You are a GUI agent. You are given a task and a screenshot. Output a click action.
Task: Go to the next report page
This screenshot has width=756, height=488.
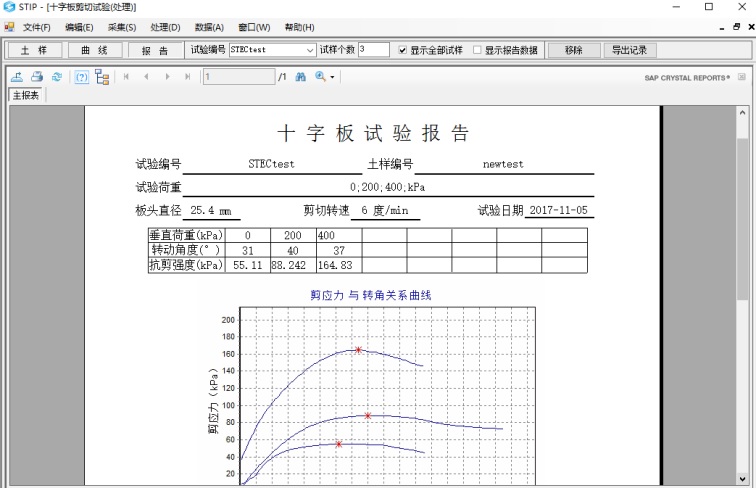tap(167, 76)
